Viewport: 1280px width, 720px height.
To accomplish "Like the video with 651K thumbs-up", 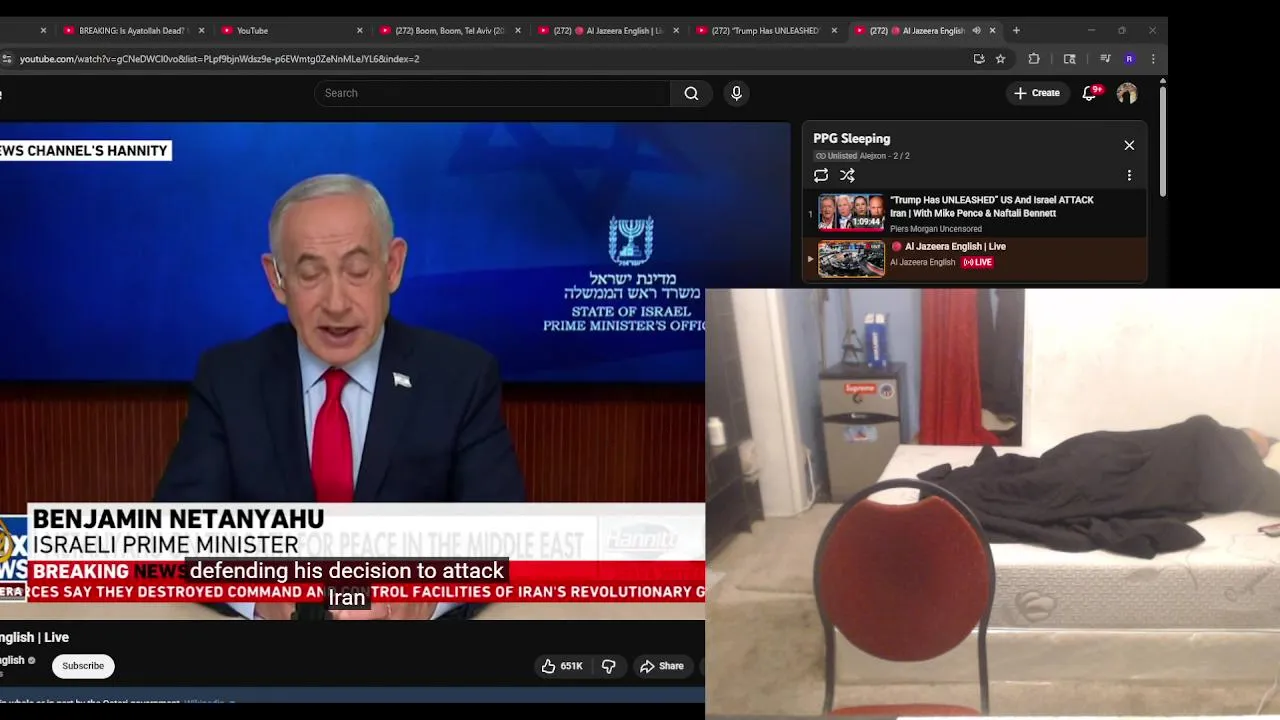I will click(x=562, y=666).
